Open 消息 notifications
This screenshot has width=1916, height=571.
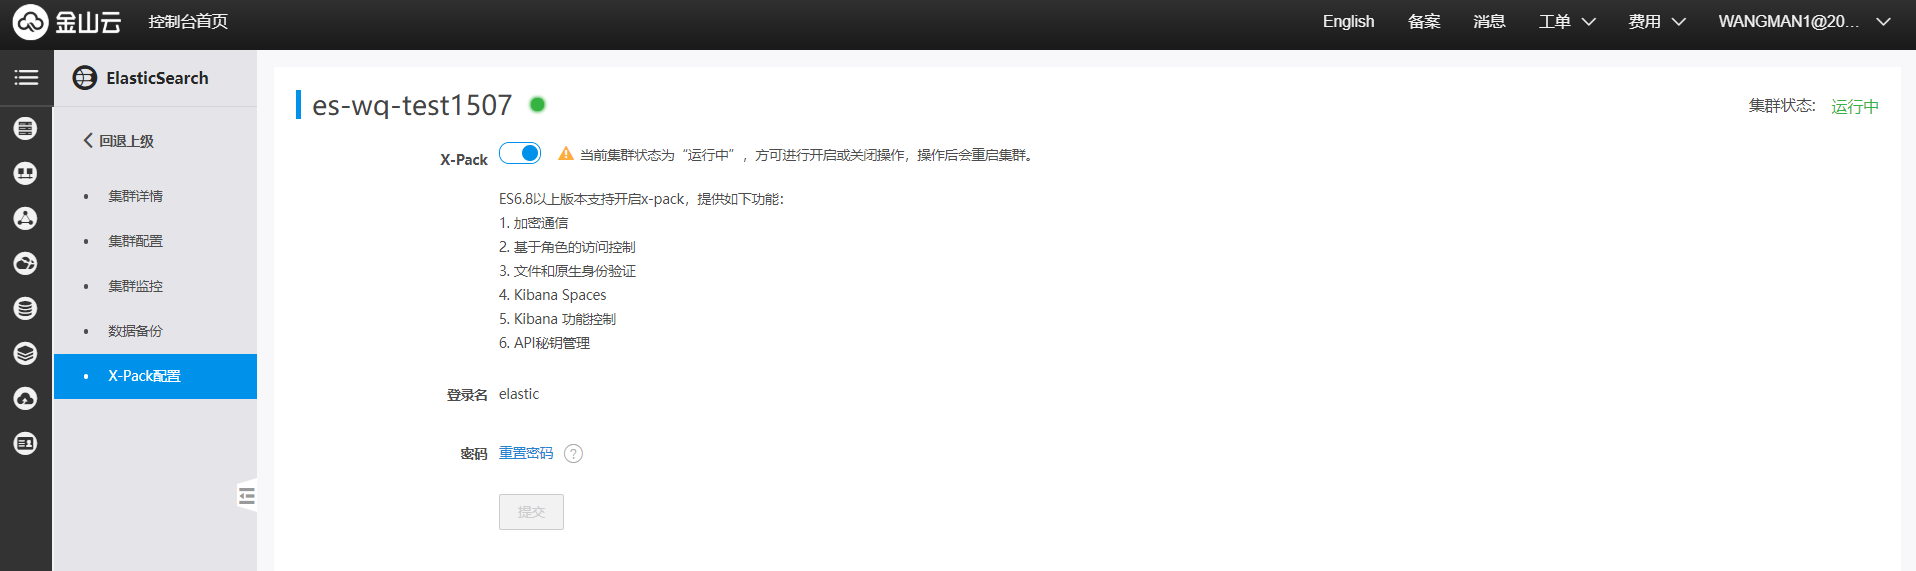tap(1489, 22)
